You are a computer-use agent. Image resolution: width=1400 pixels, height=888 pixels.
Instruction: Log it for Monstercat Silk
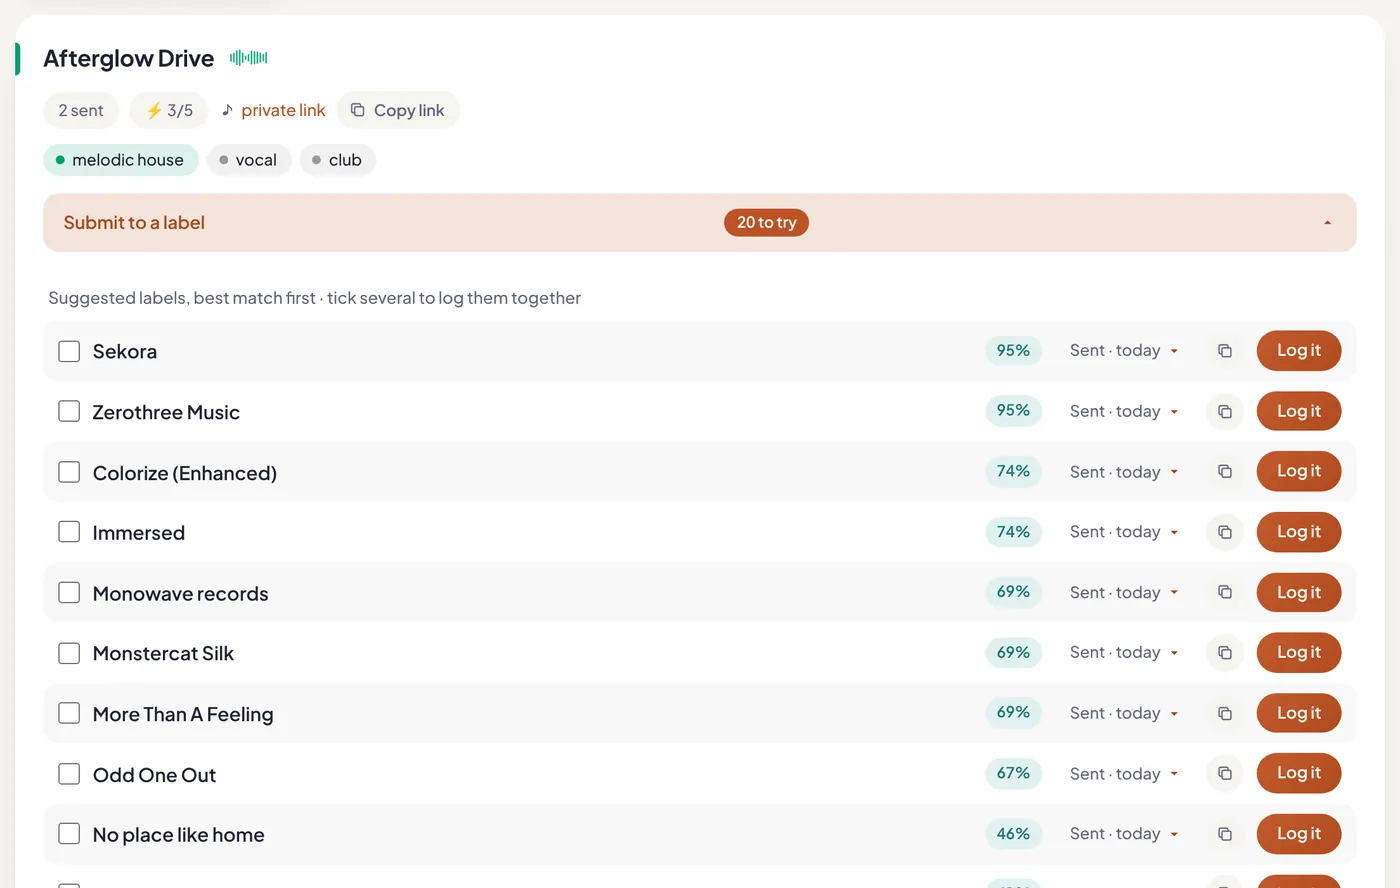click(1298, 653)
